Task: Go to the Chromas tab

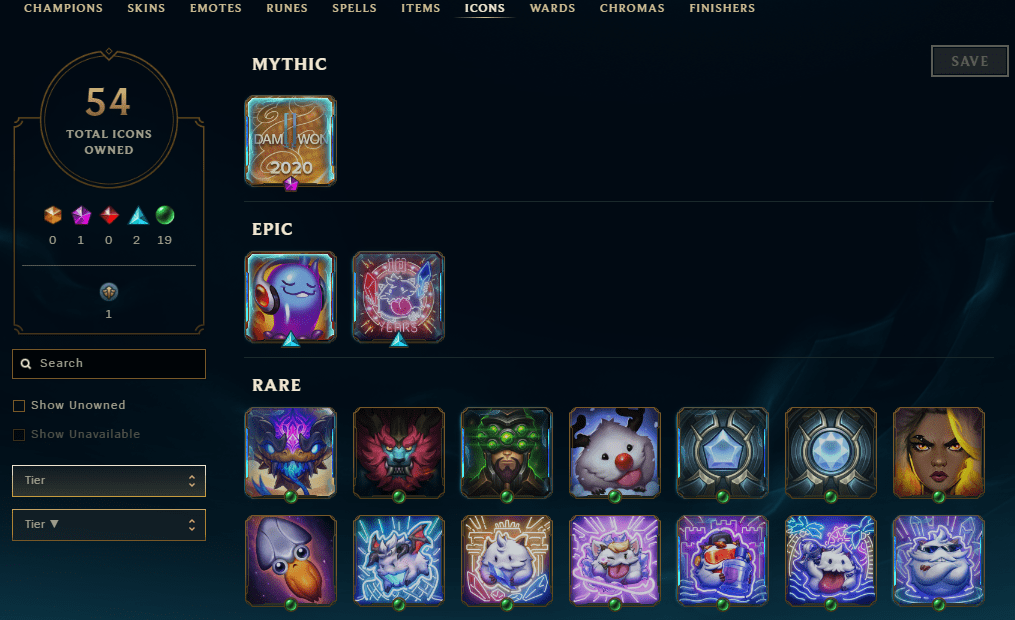Action: coord(632,8)
